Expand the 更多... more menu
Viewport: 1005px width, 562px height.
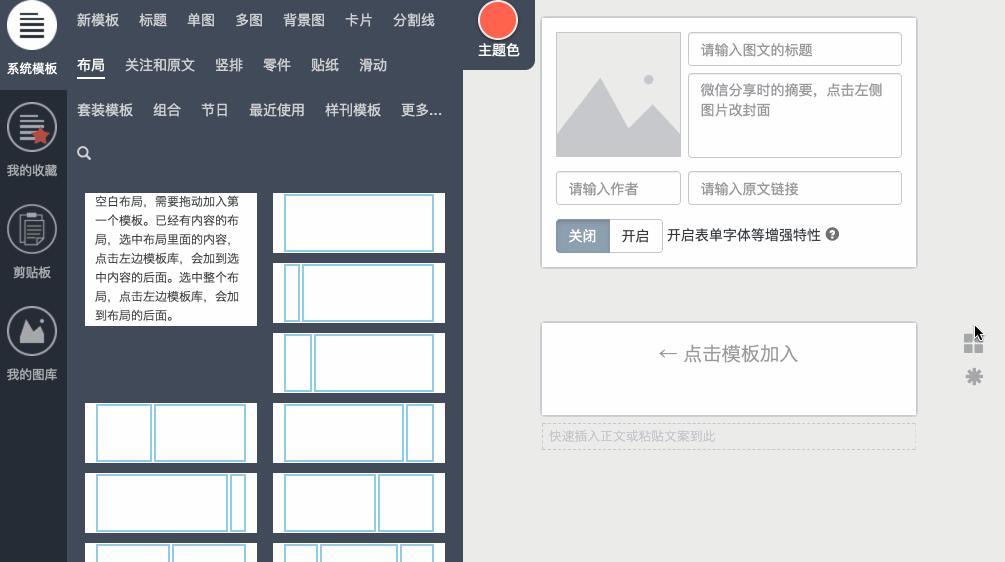point(422,110)
